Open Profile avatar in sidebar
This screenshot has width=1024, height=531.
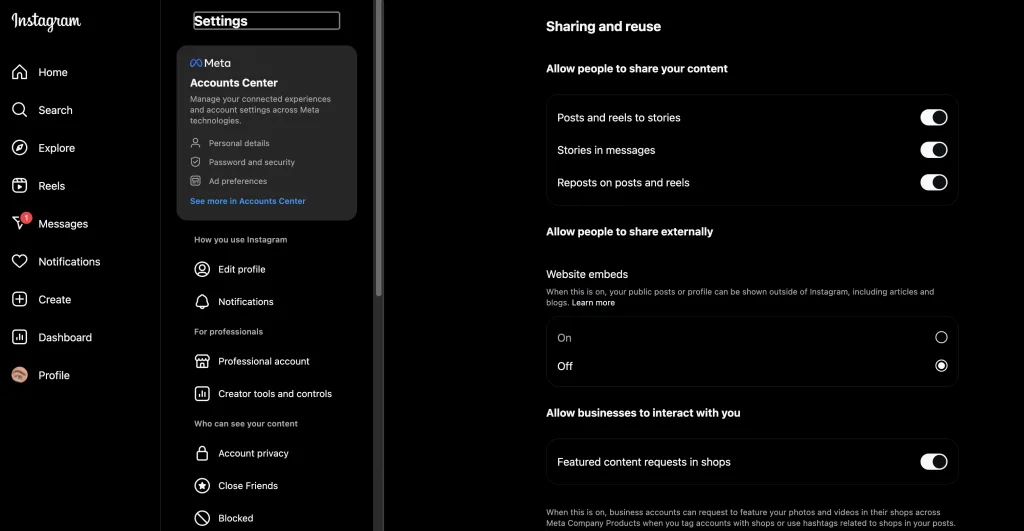point(20,375)
